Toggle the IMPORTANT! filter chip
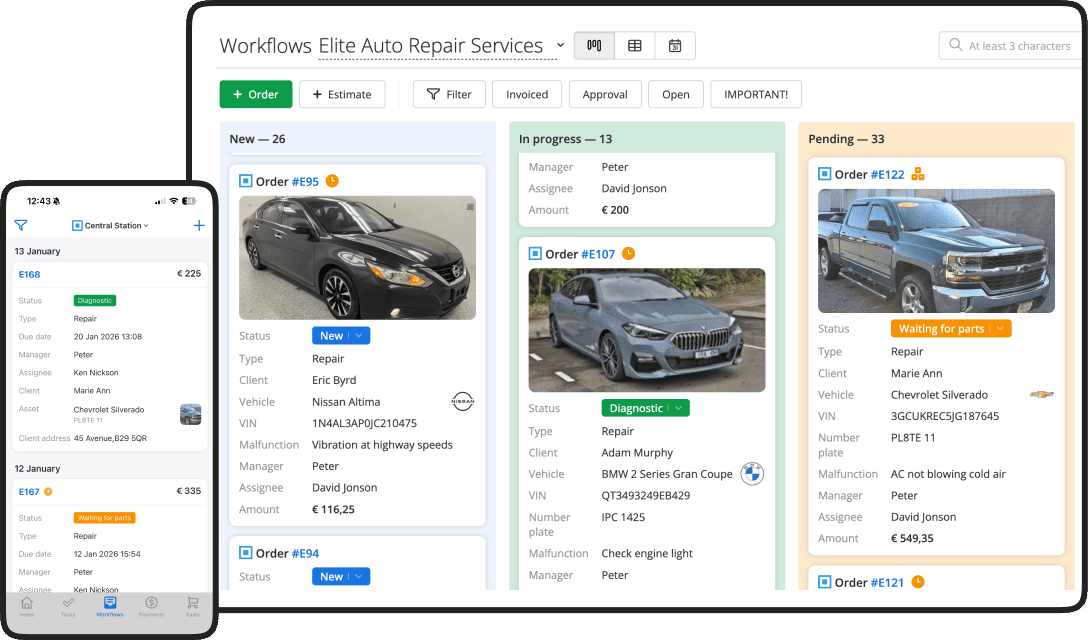 [x=755, y=94]
